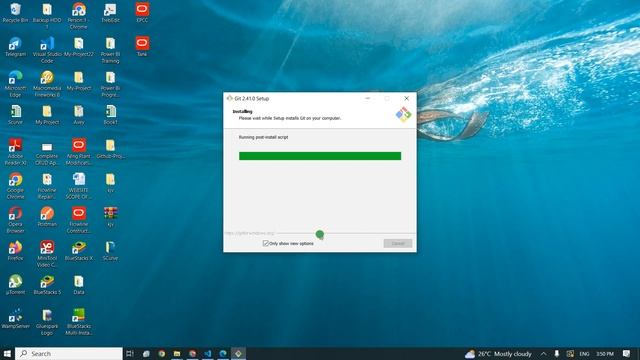Viewport: 640px width, 360px height.
Task: Open the BlueStacks Multi-Insta... shortcut
Action: coord(79,322)
